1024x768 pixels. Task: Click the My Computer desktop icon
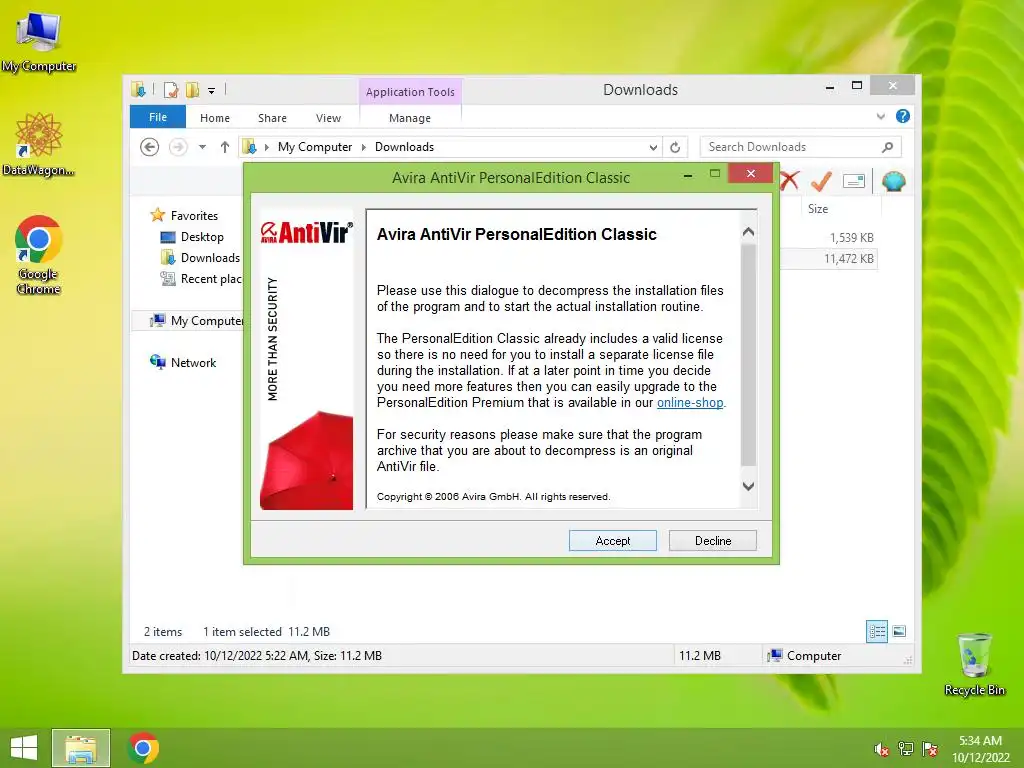click(x=39, y=42)
